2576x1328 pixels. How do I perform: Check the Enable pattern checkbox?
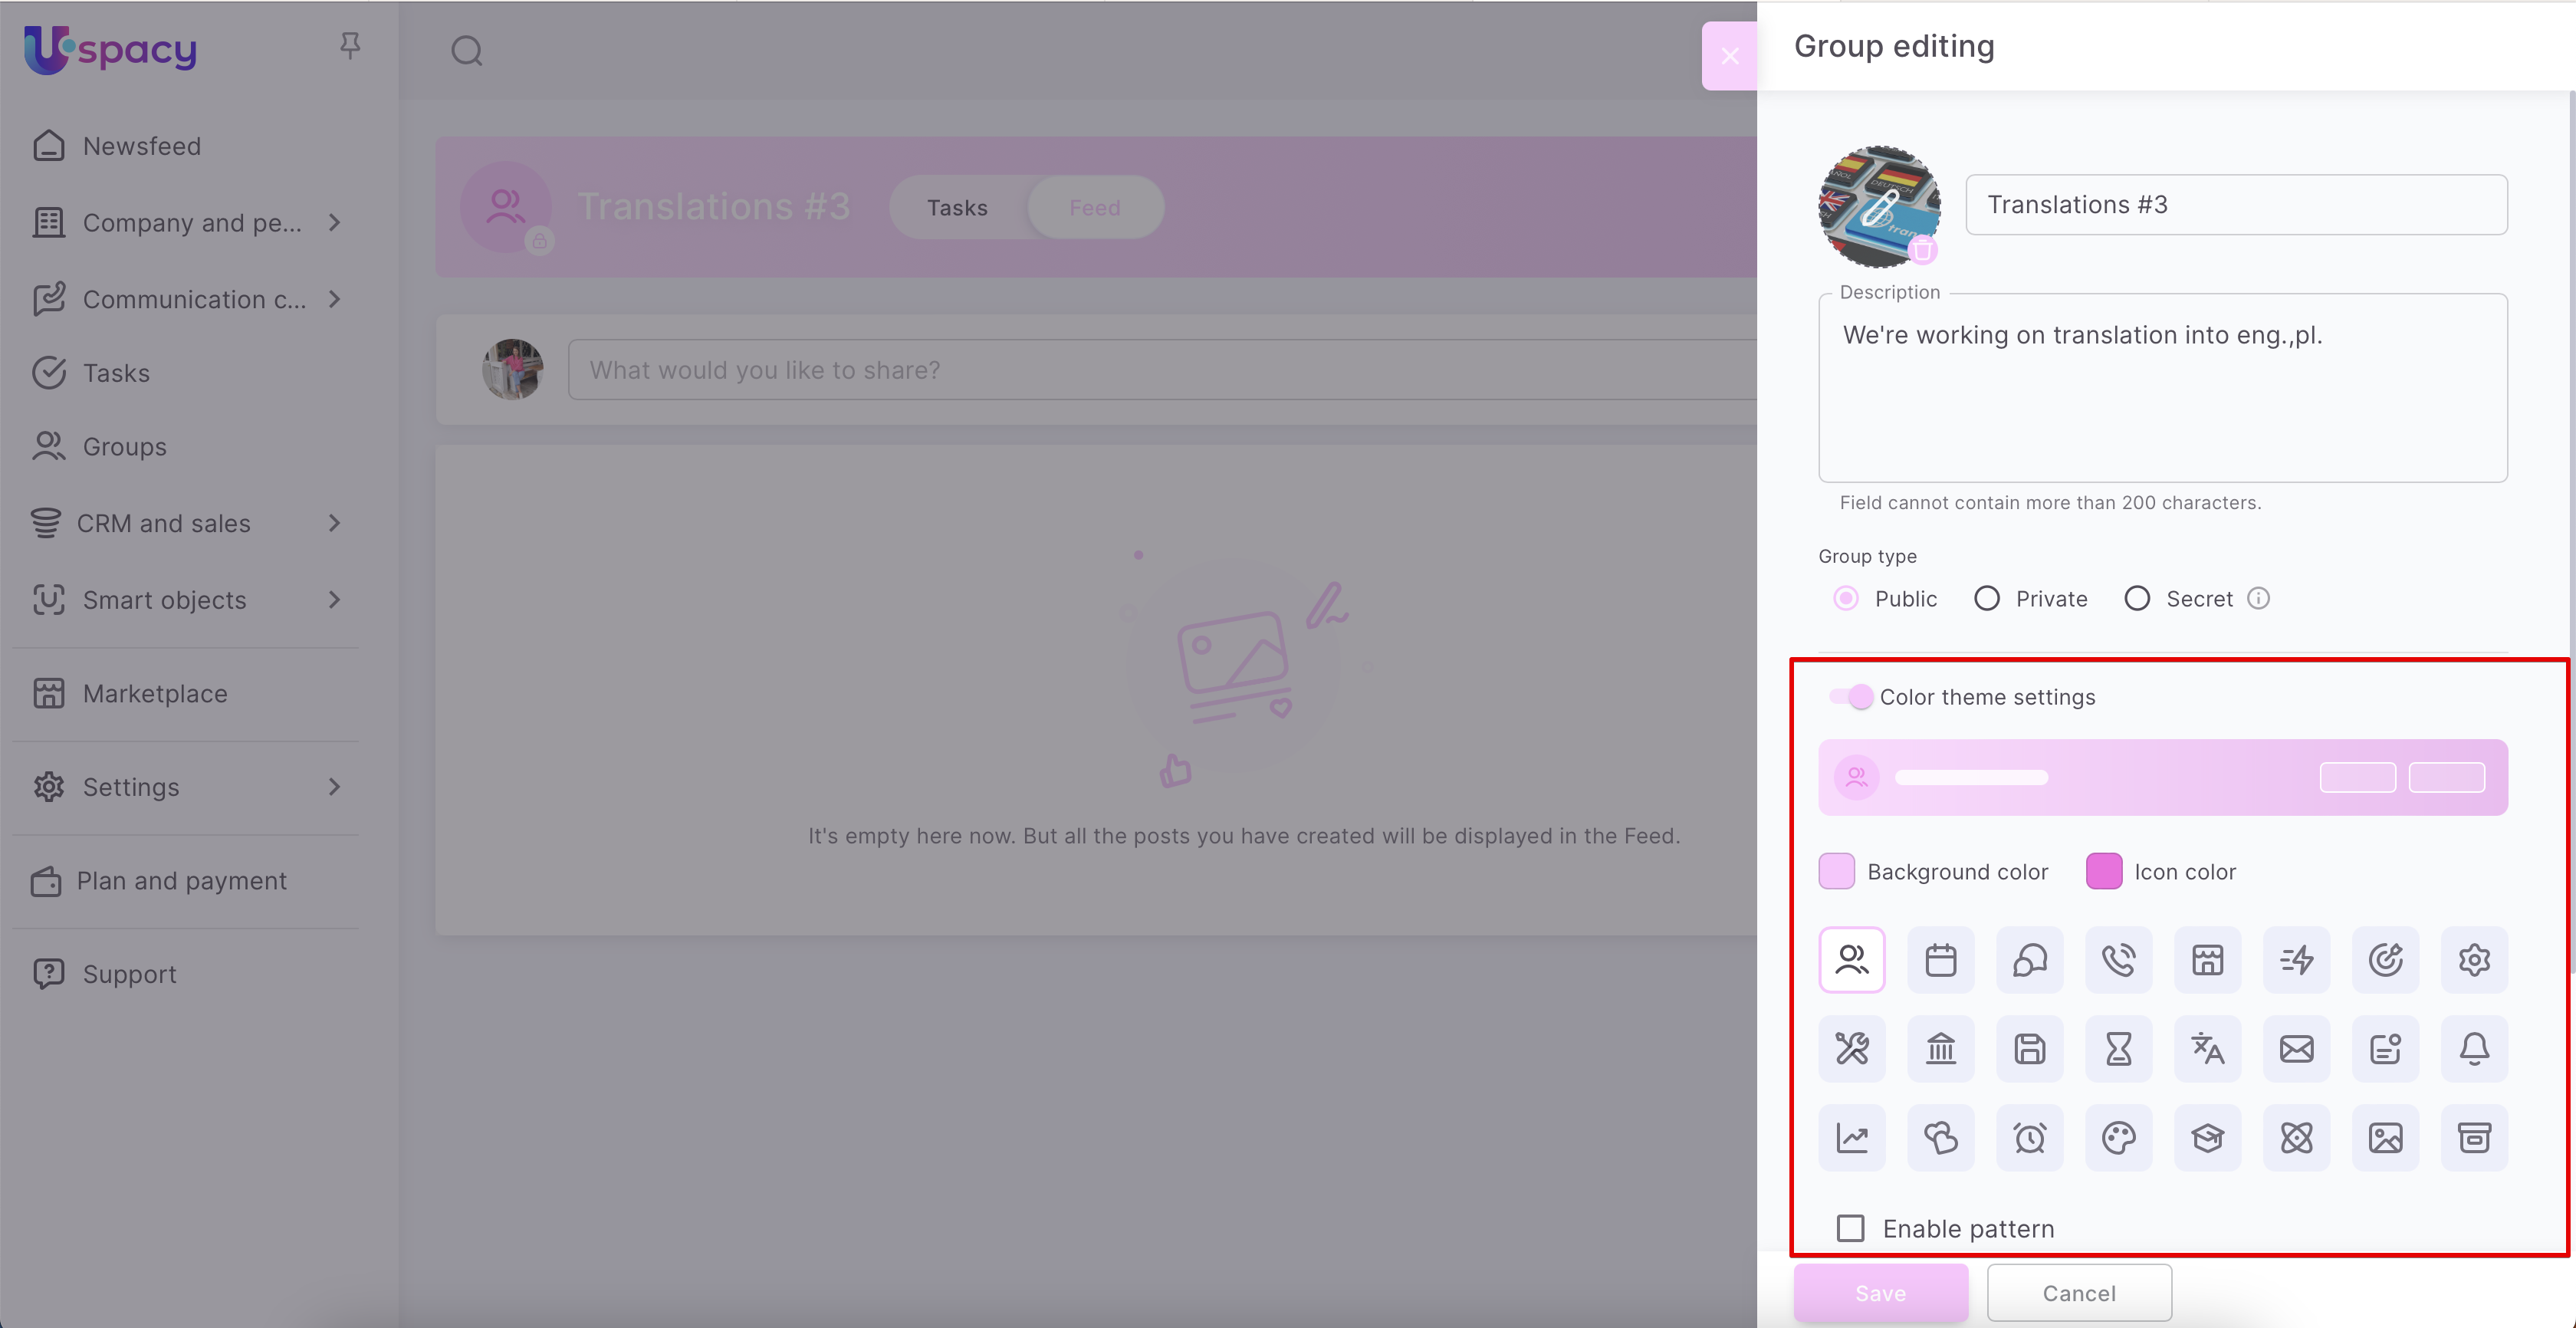tap(1850, 1228)
